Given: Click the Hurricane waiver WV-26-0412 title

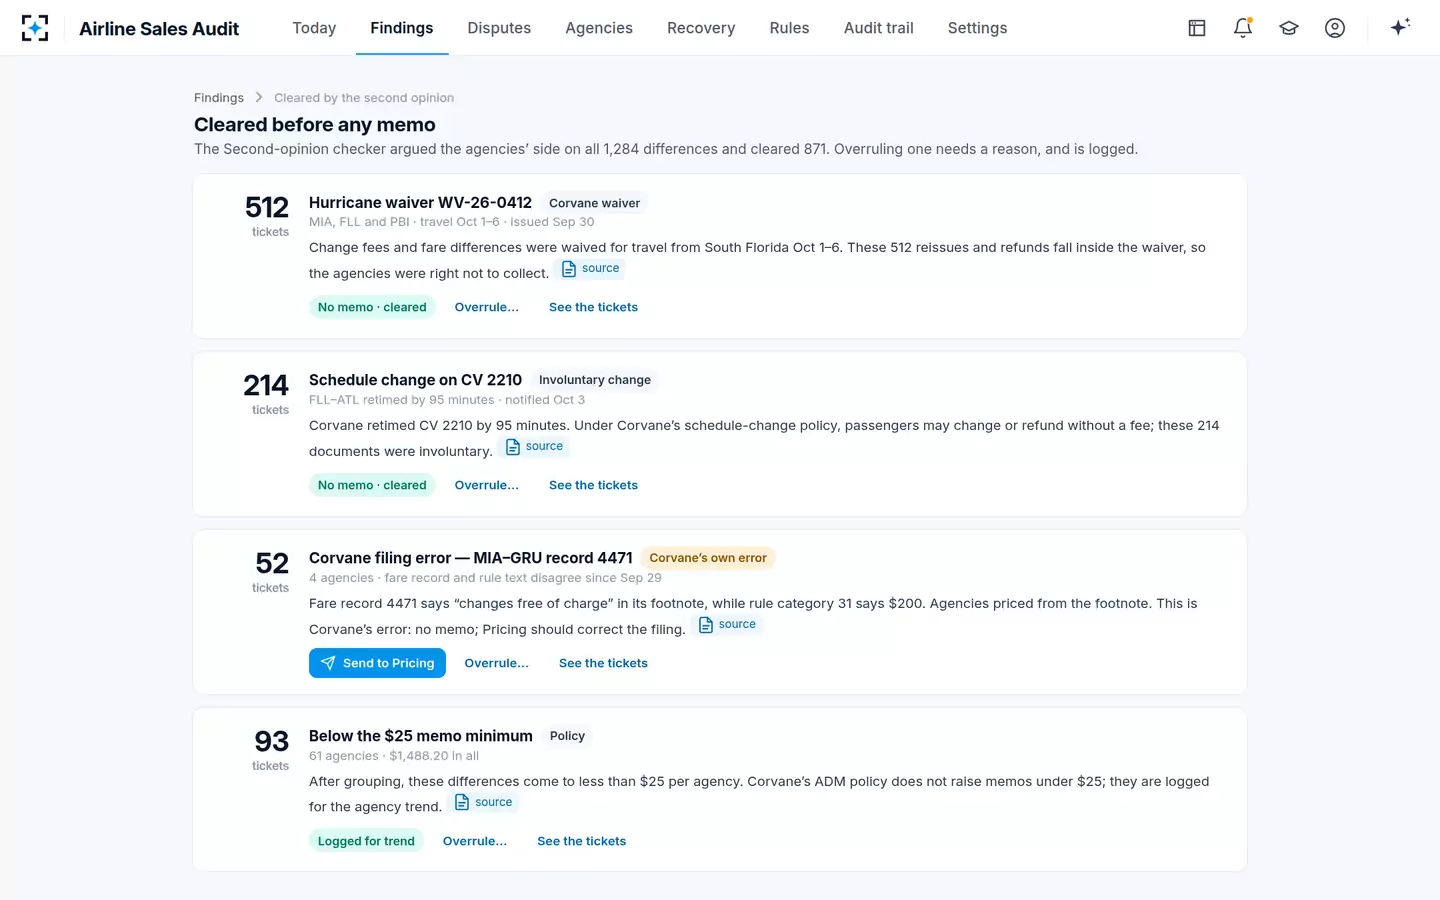Looking at the screenshot, I should point(420,203).
